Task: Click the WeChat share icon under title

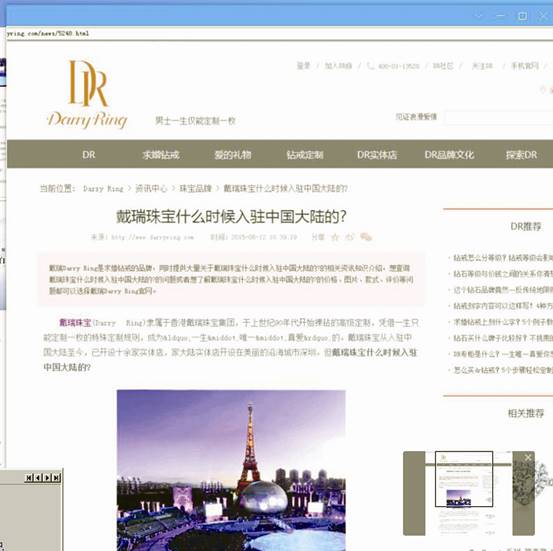Action: 366,237
